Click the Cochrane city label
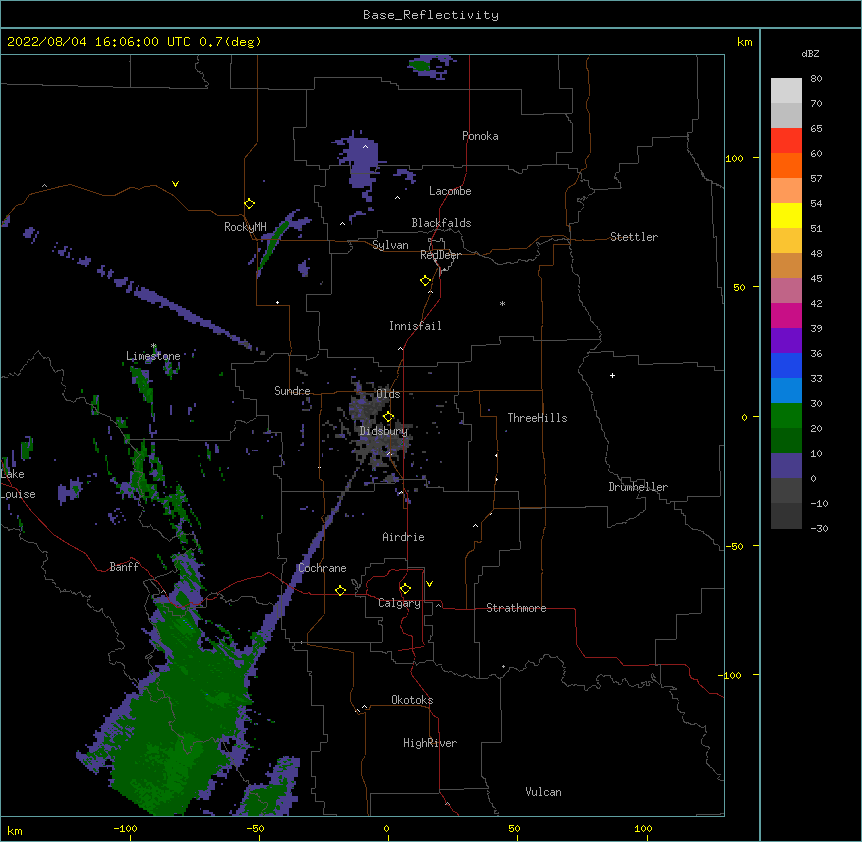 click(x=322, y=568)
